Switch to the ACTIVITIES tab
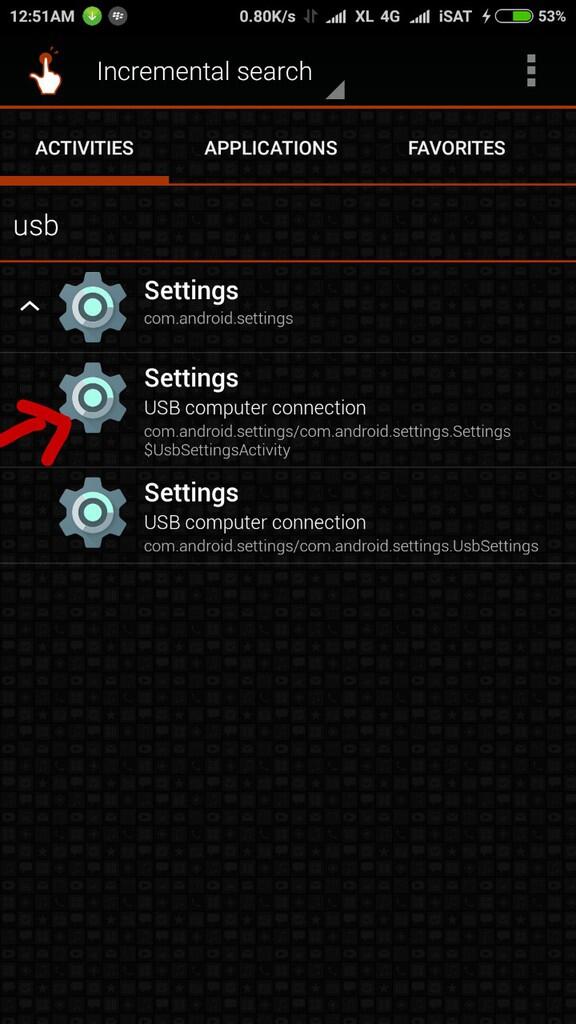The width and height of the screenshot is (576, 1024). [84, 148]
